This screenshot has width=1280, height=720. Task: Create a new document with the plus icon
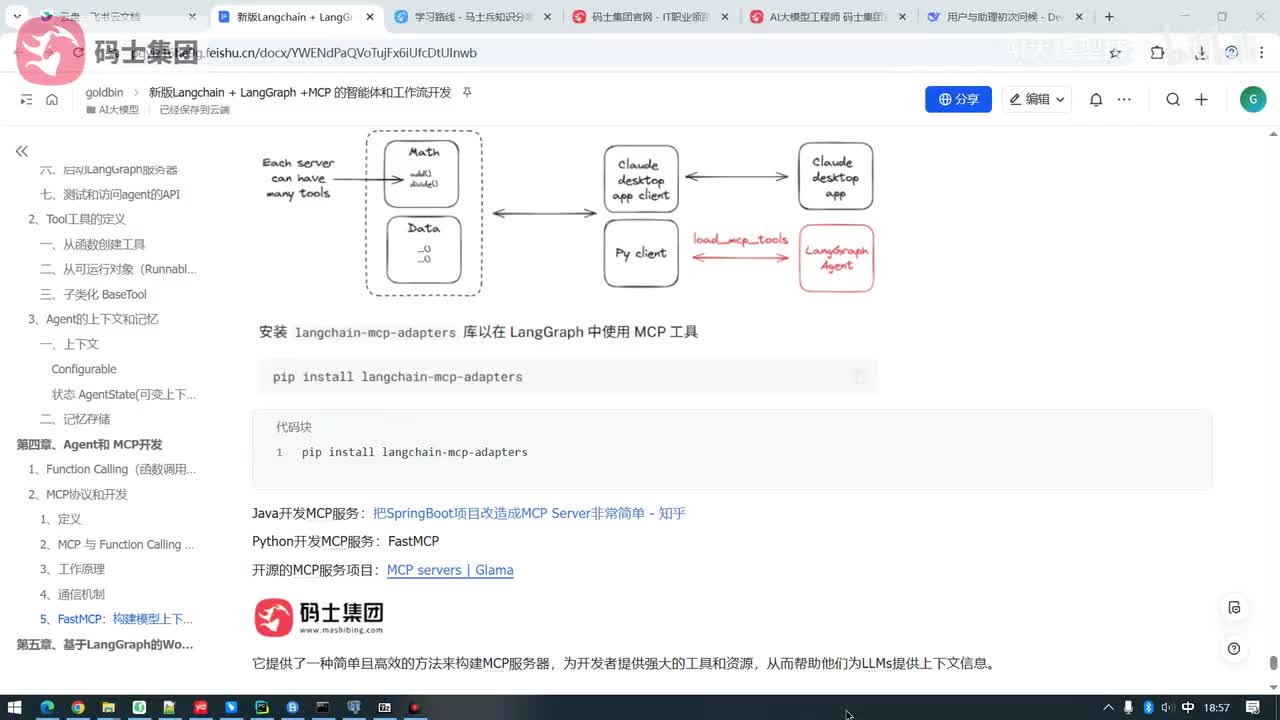pyautogui.click(x=1201, y=99)
